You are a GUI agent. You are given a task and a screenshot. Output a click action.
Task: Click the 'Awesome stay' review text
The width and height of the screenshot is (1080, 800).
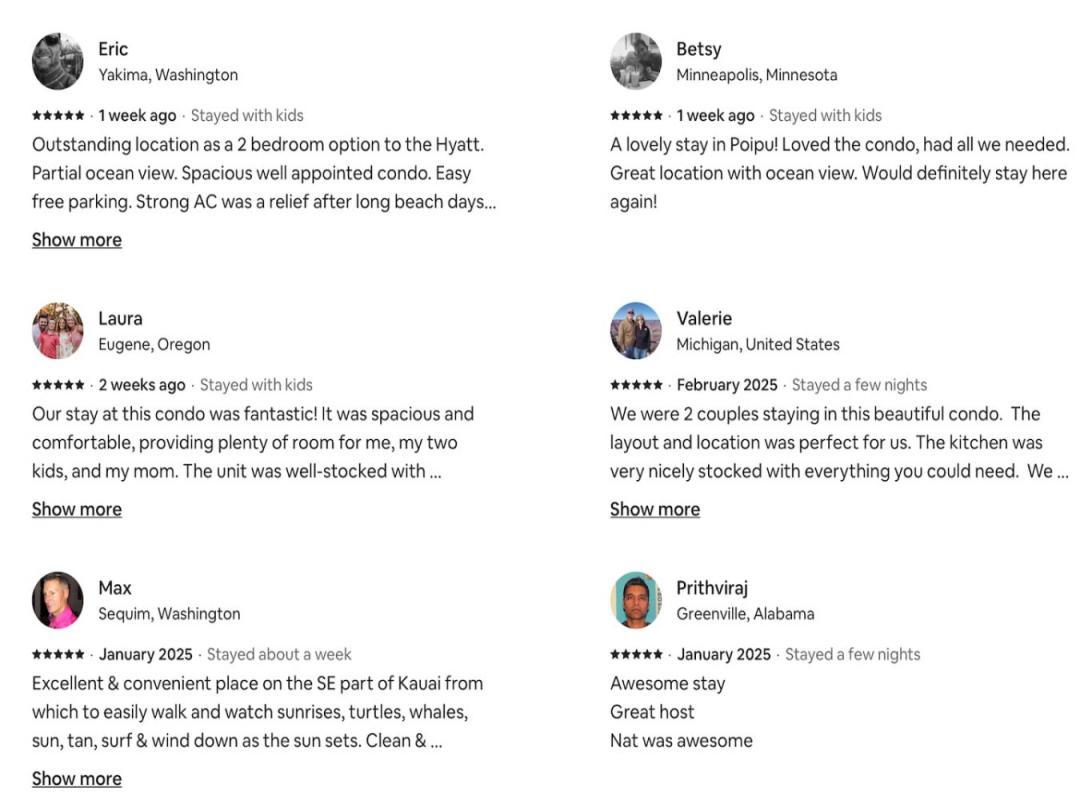point(667,684)
